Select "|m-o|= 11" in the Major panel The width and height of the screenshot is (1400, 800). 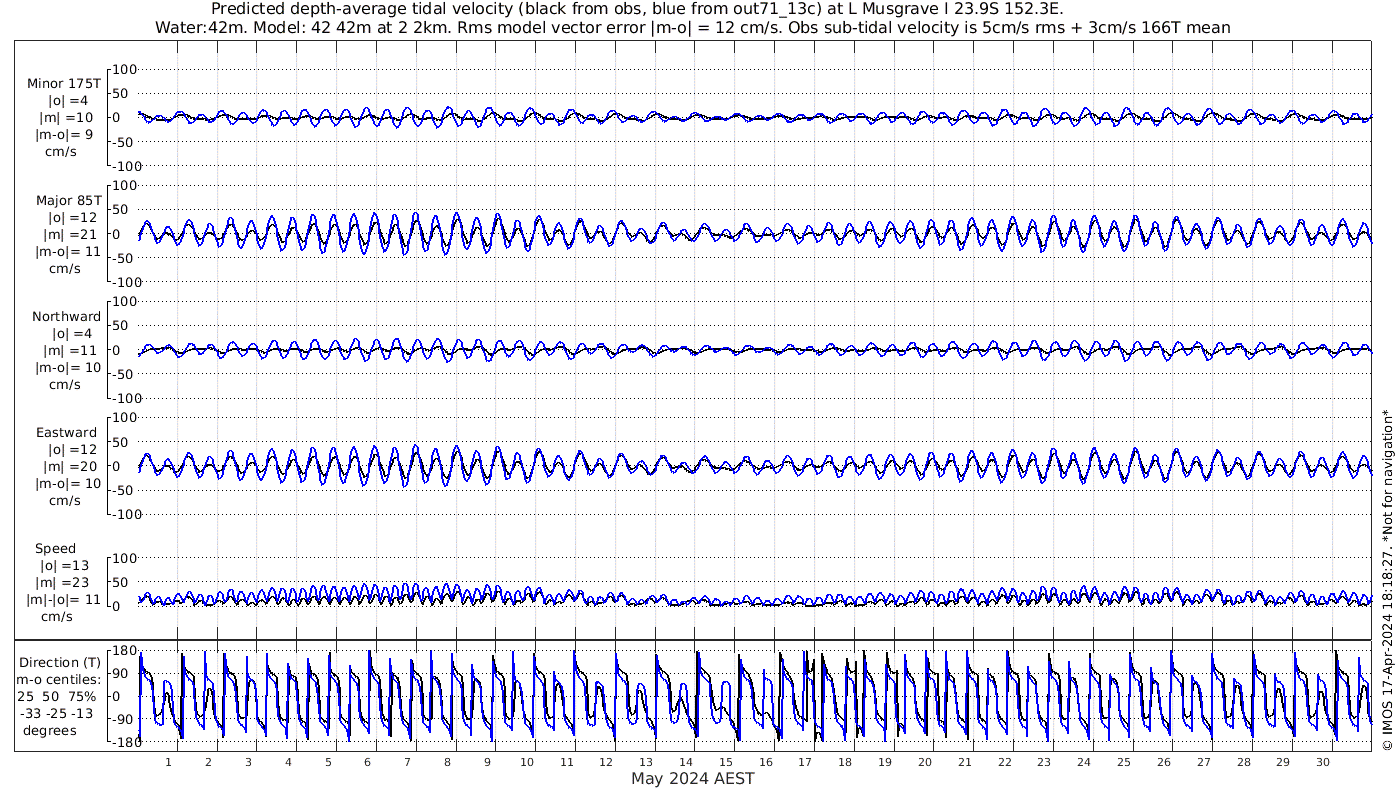coord(66,251)
